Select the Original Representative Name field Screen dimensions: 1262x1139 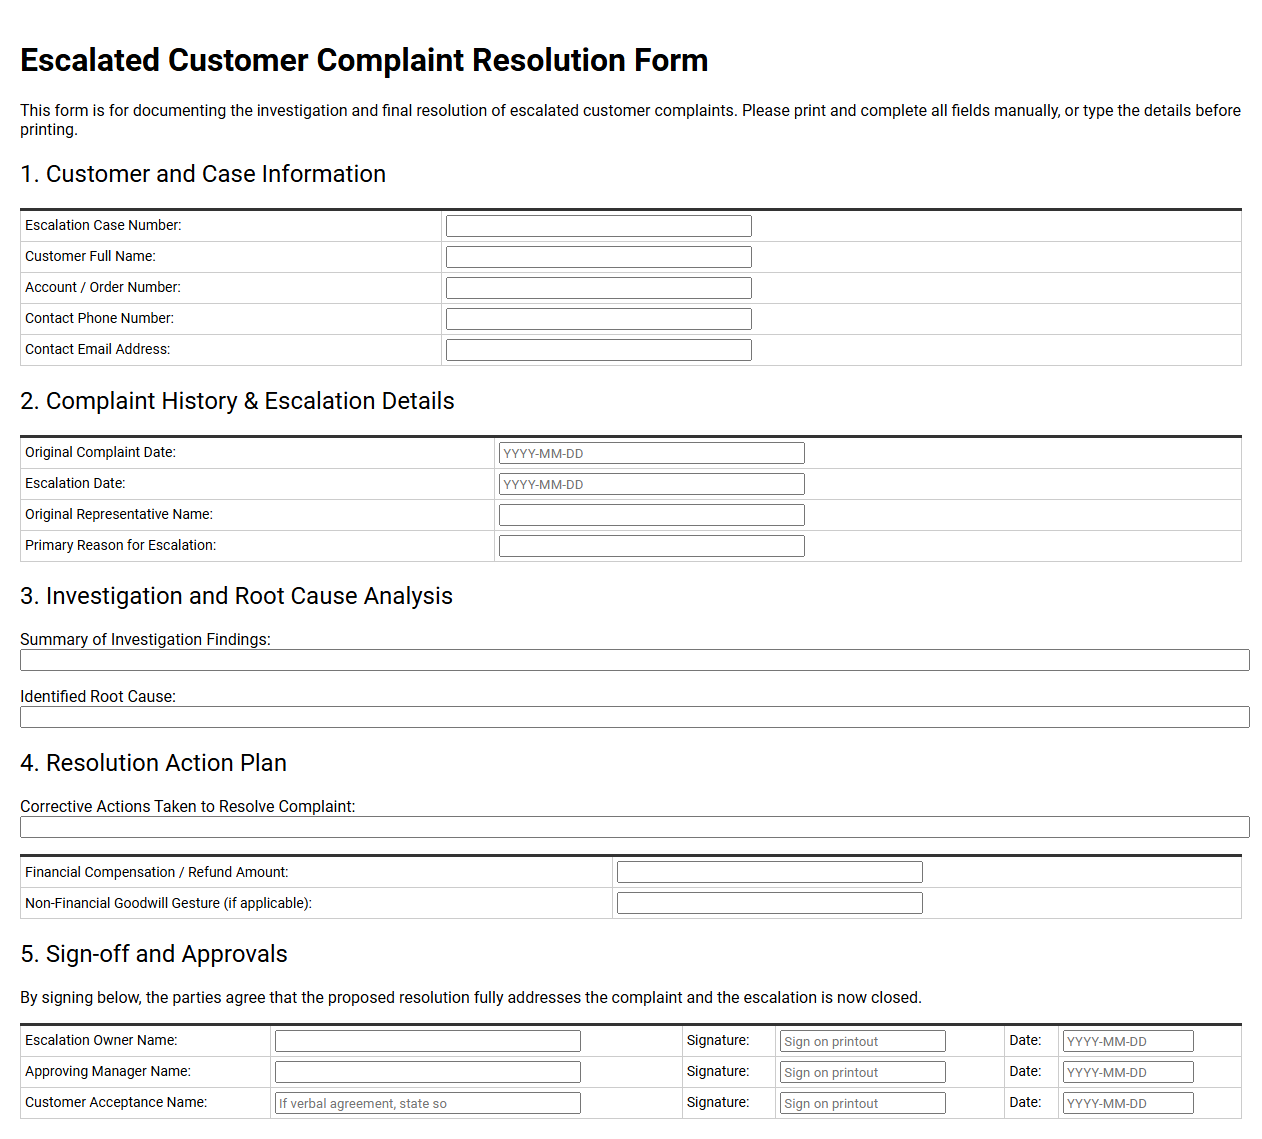[x=651, y=515]
